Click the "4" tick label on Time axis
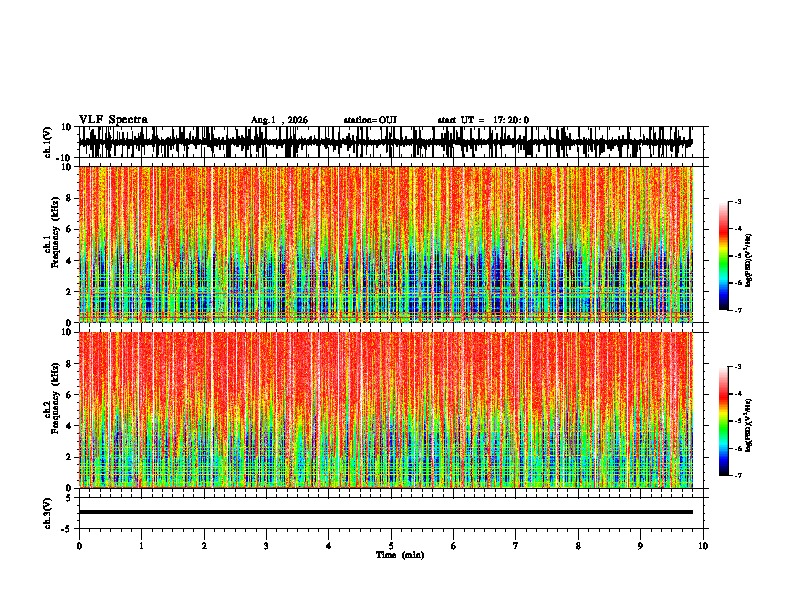Screen dimensions: 792x612 [x=329, y=546]
